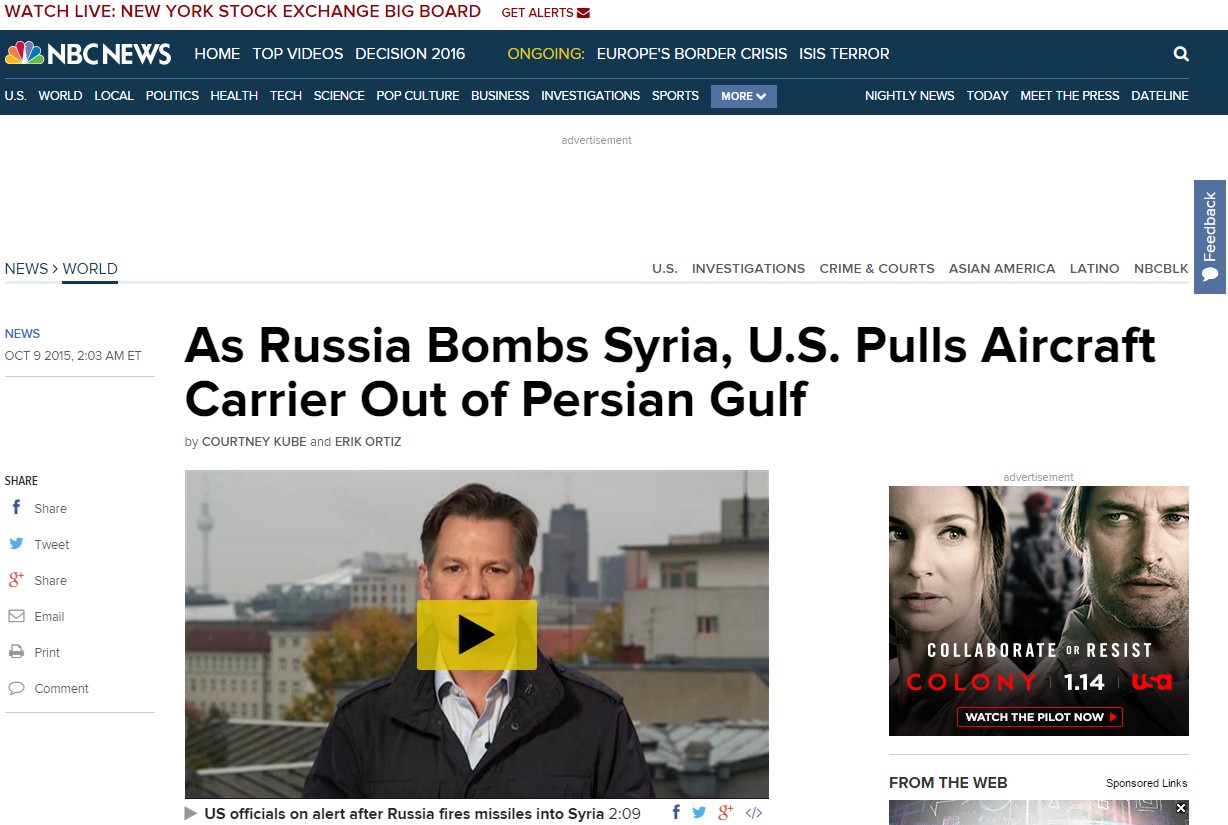Select the BUSINESS section
The width and height of the screenshot is (1228, 825).
500,96
